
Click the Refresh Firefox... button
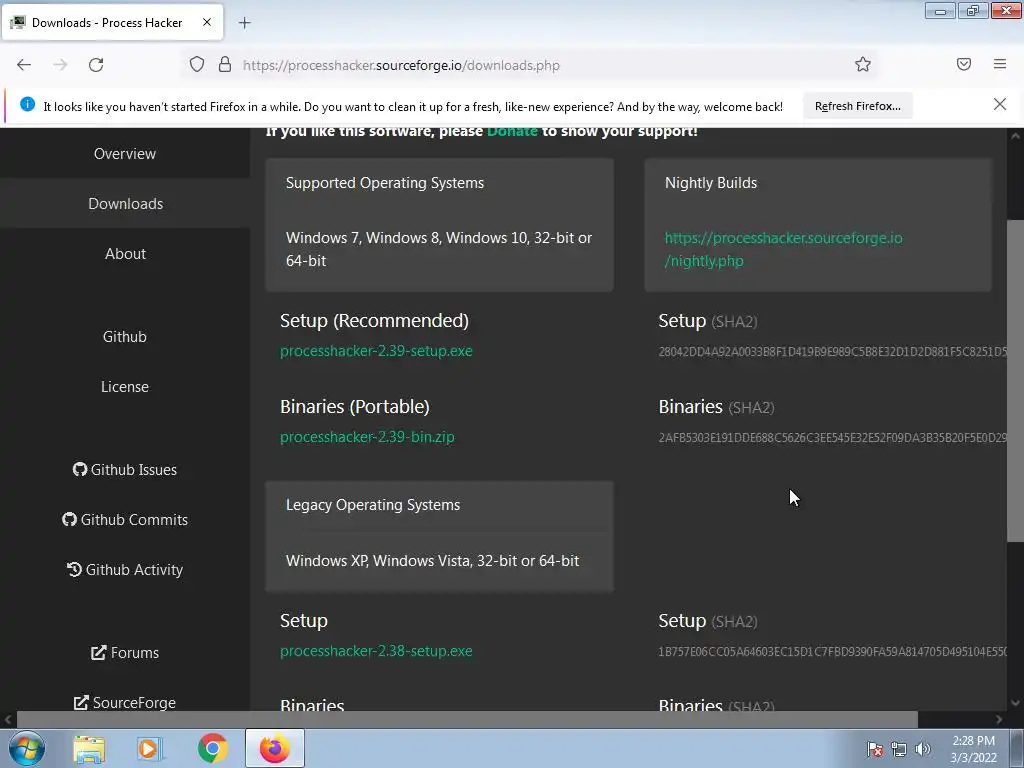857,106
